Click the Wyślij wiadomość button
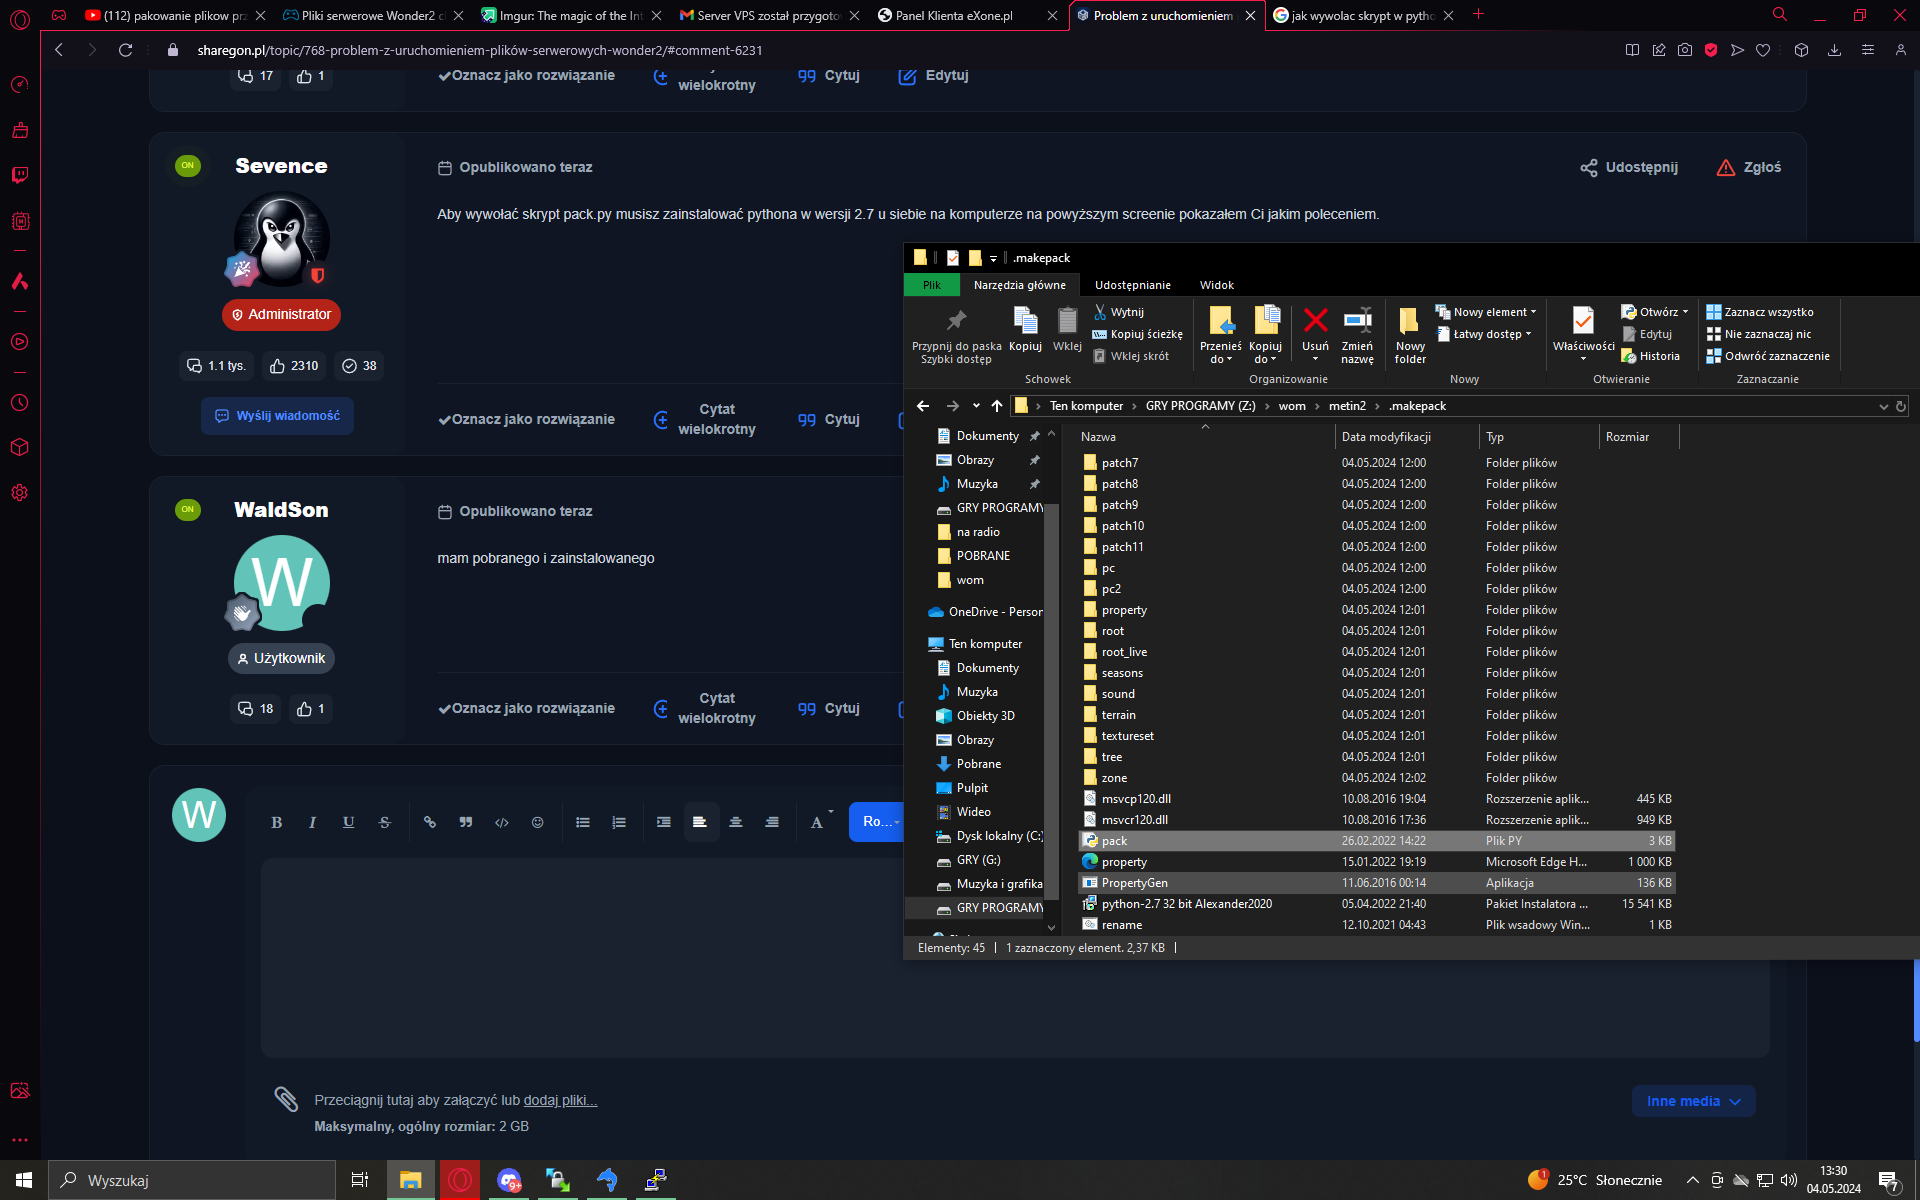The image size is (1920, 1200). pyautogui.click(x=277, y=416)
